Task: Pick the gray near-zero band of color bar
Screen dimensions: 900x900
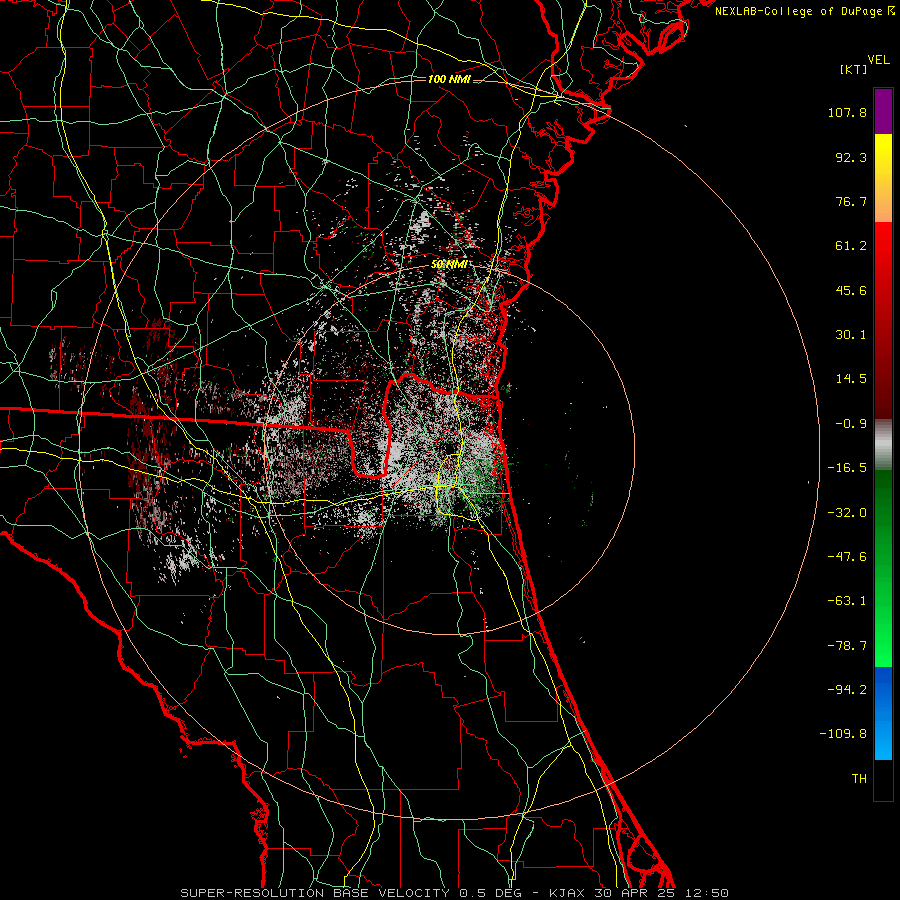Action: [883, 445]
